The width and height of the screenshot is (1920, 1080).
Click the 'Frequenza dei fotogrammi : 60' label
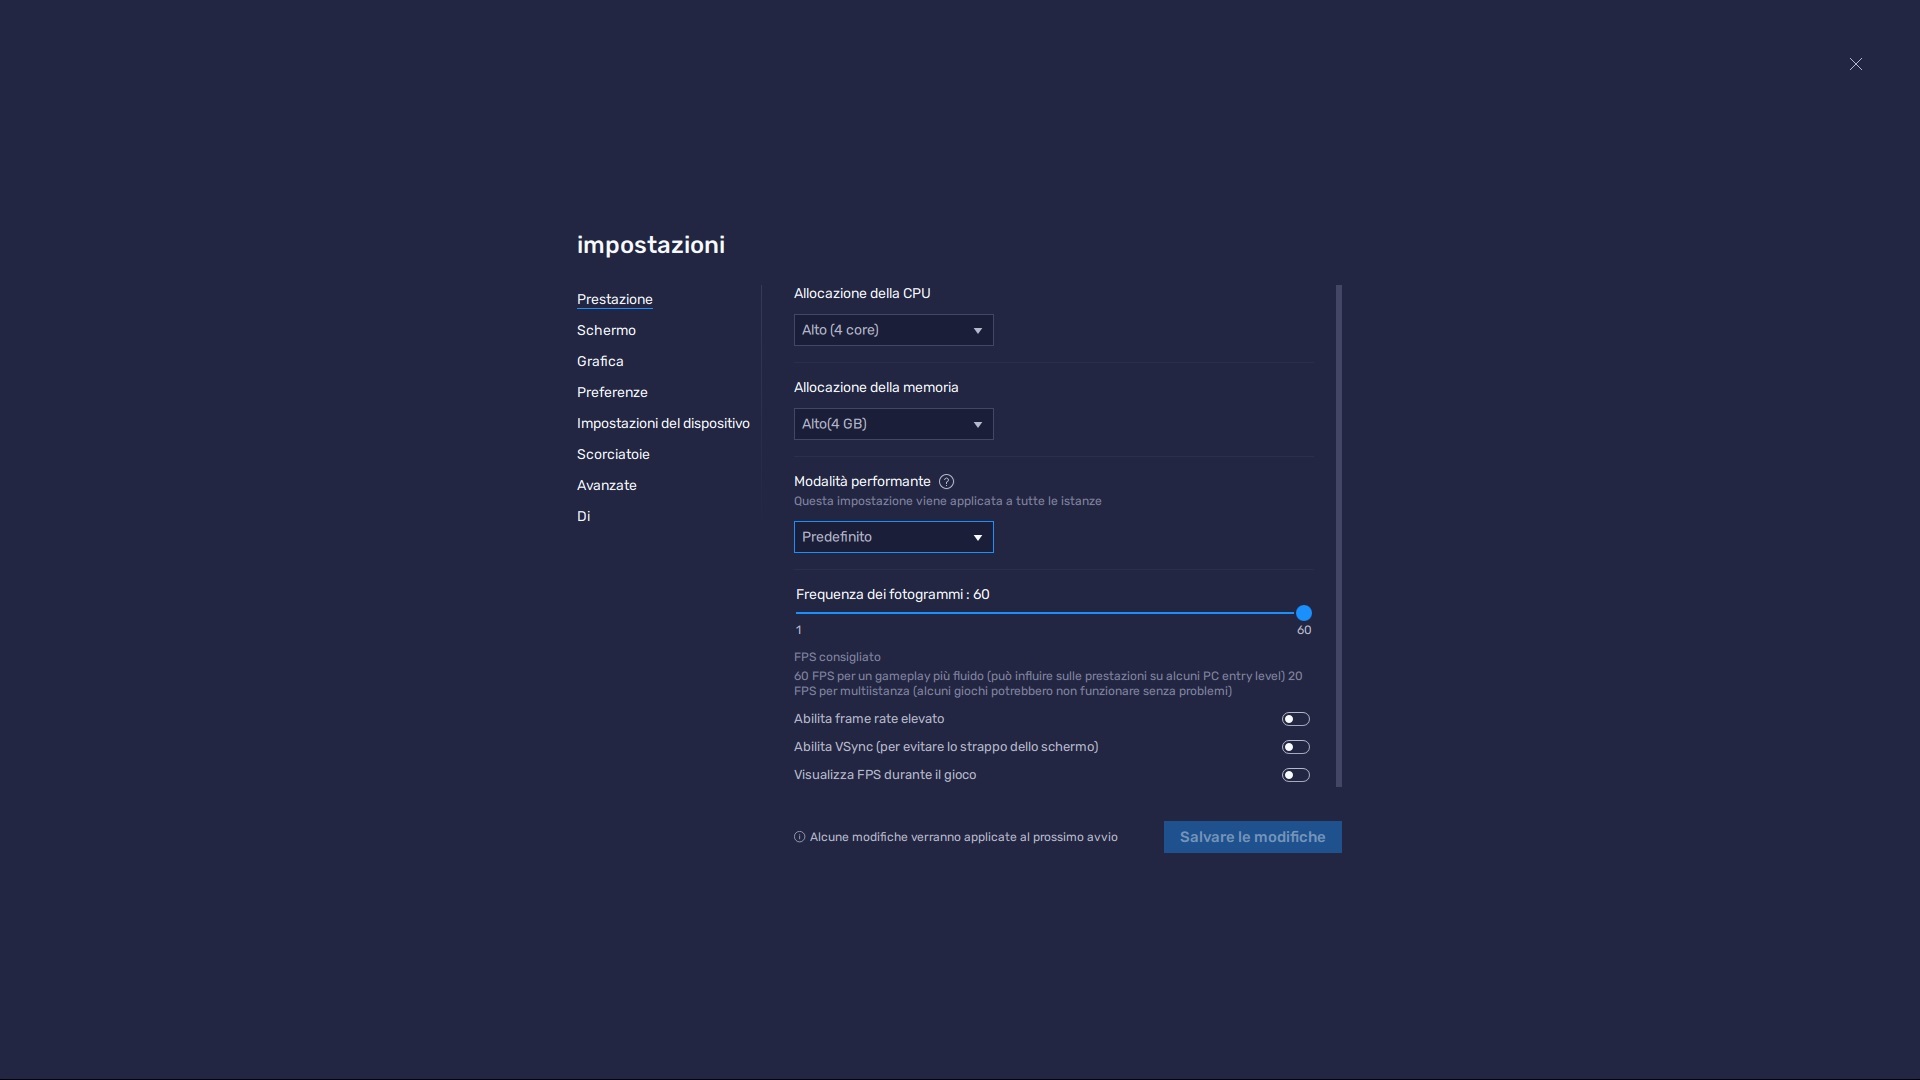(892, 594)
